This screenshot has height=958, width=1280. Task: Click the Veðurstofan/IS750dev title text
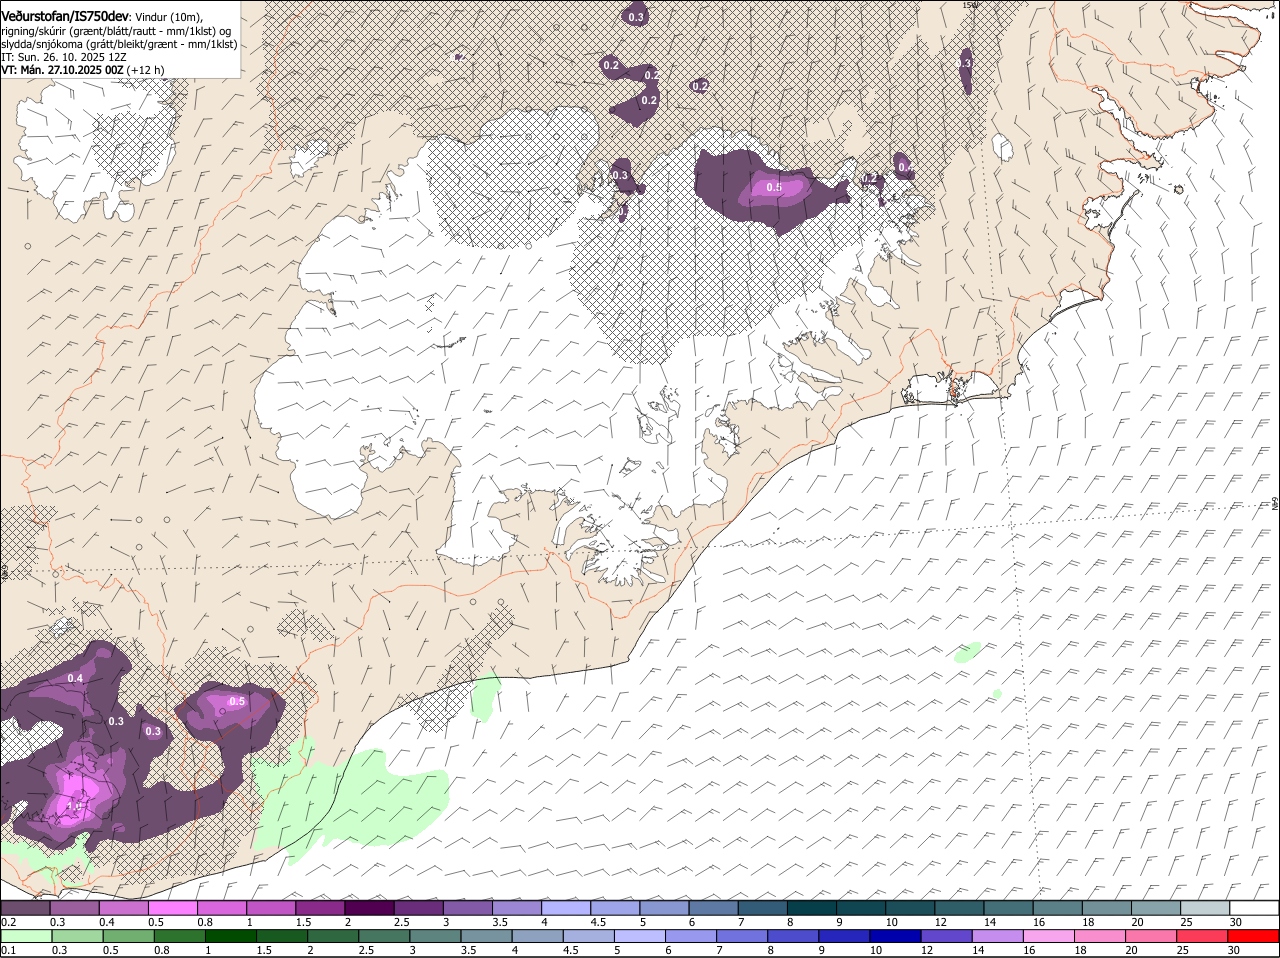tap(64, 17)
